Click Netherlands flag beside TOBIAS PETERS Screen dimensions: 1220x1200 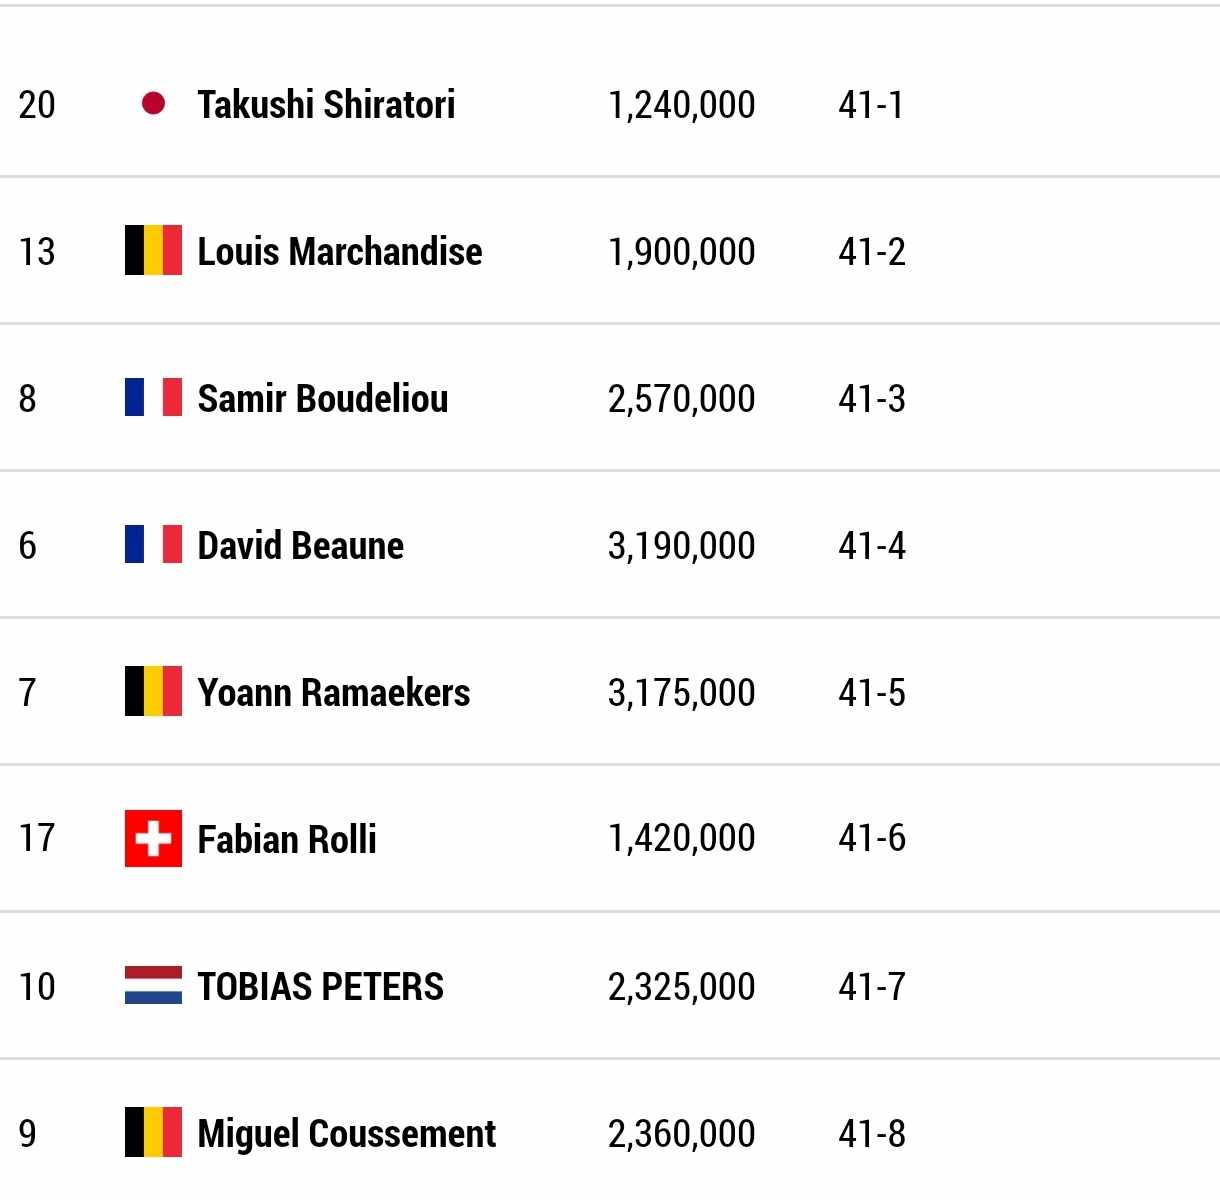(153, 985)
